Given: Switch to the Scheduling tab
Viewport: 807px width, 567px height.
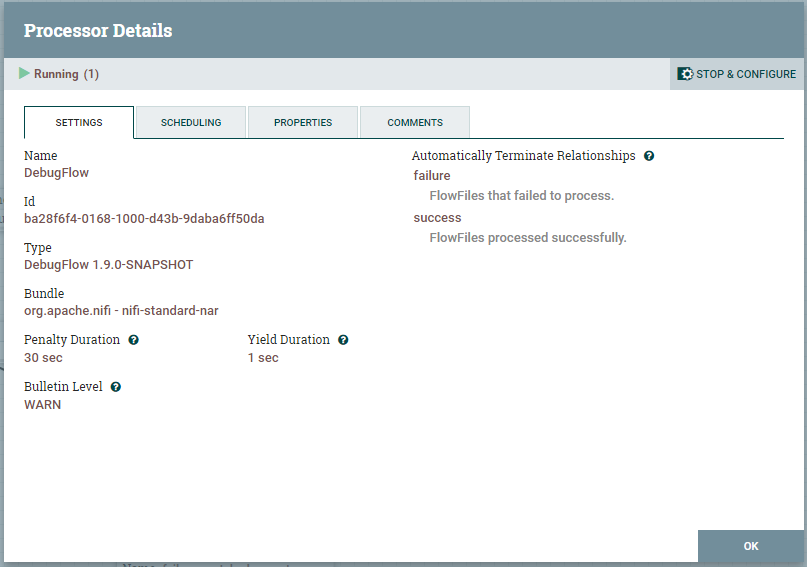Looking at the screenshot, I should [191, 122].
